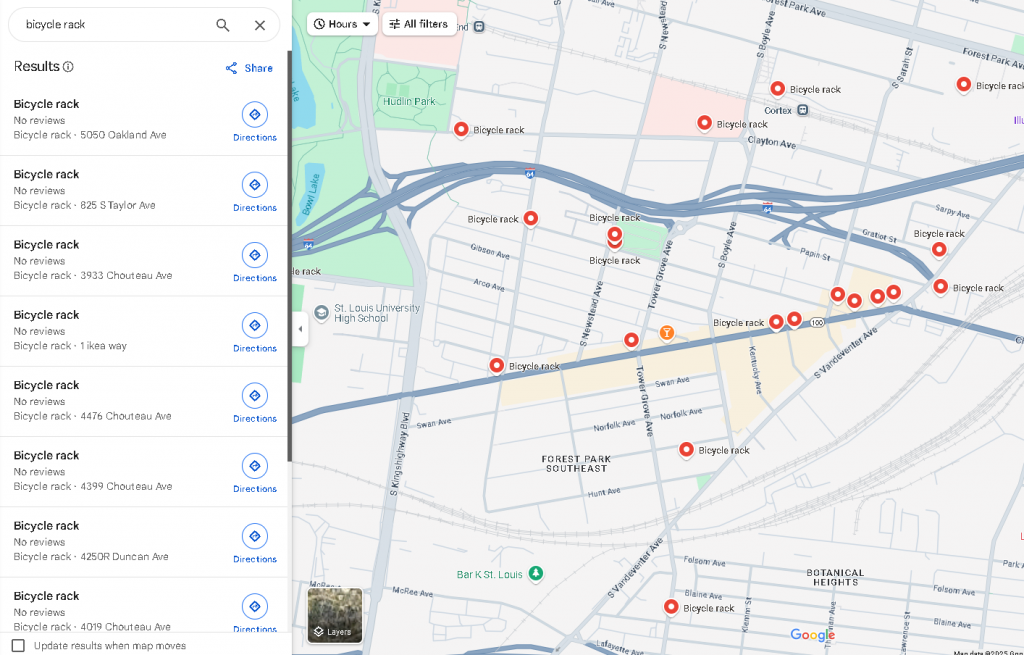Click the search magnifier icon
The width and height of the screenshot is (1024, 655).
tap(223, 25)
